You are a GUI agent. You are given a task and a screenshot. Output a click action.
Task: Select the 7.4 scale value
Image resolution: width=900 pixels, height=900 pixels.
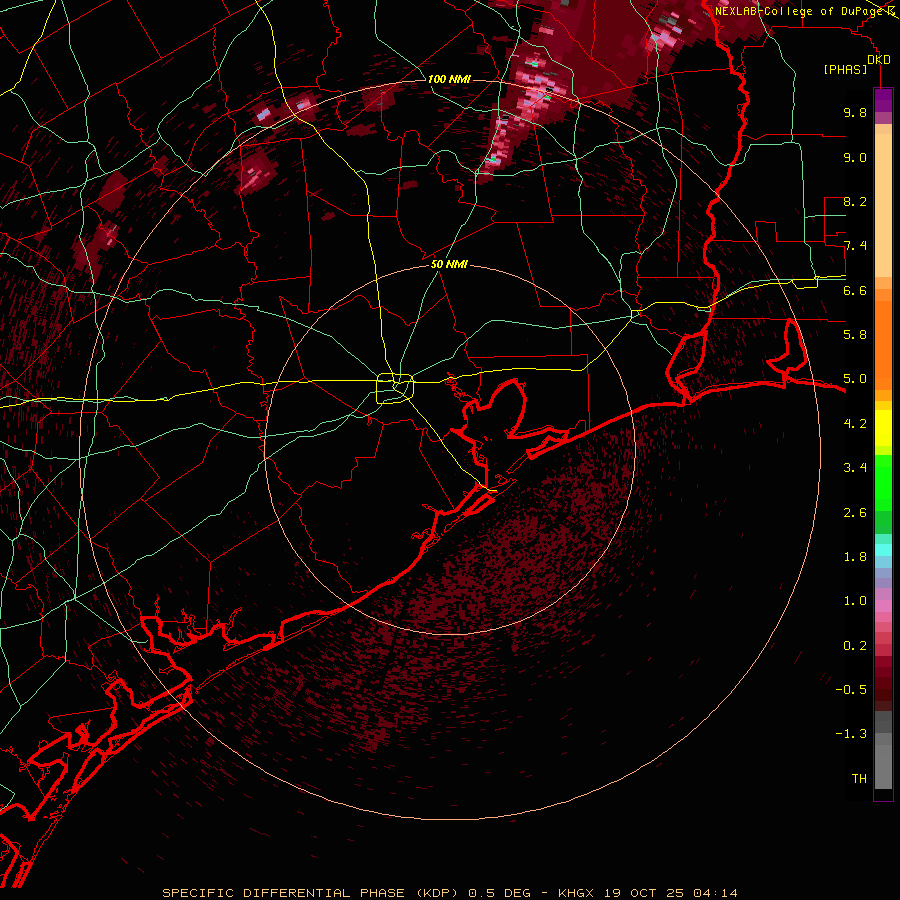(x=855, y=246)
